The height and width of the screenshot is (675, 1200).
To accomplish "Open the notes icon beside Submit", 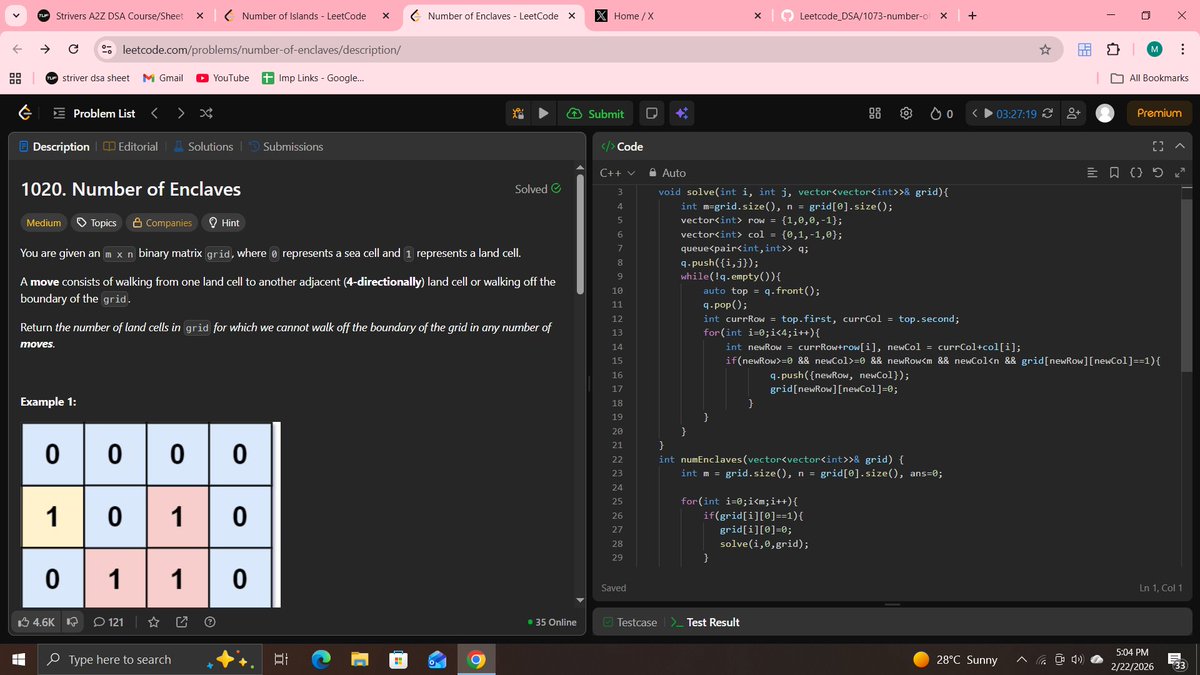I will click(x=651, y=114).
